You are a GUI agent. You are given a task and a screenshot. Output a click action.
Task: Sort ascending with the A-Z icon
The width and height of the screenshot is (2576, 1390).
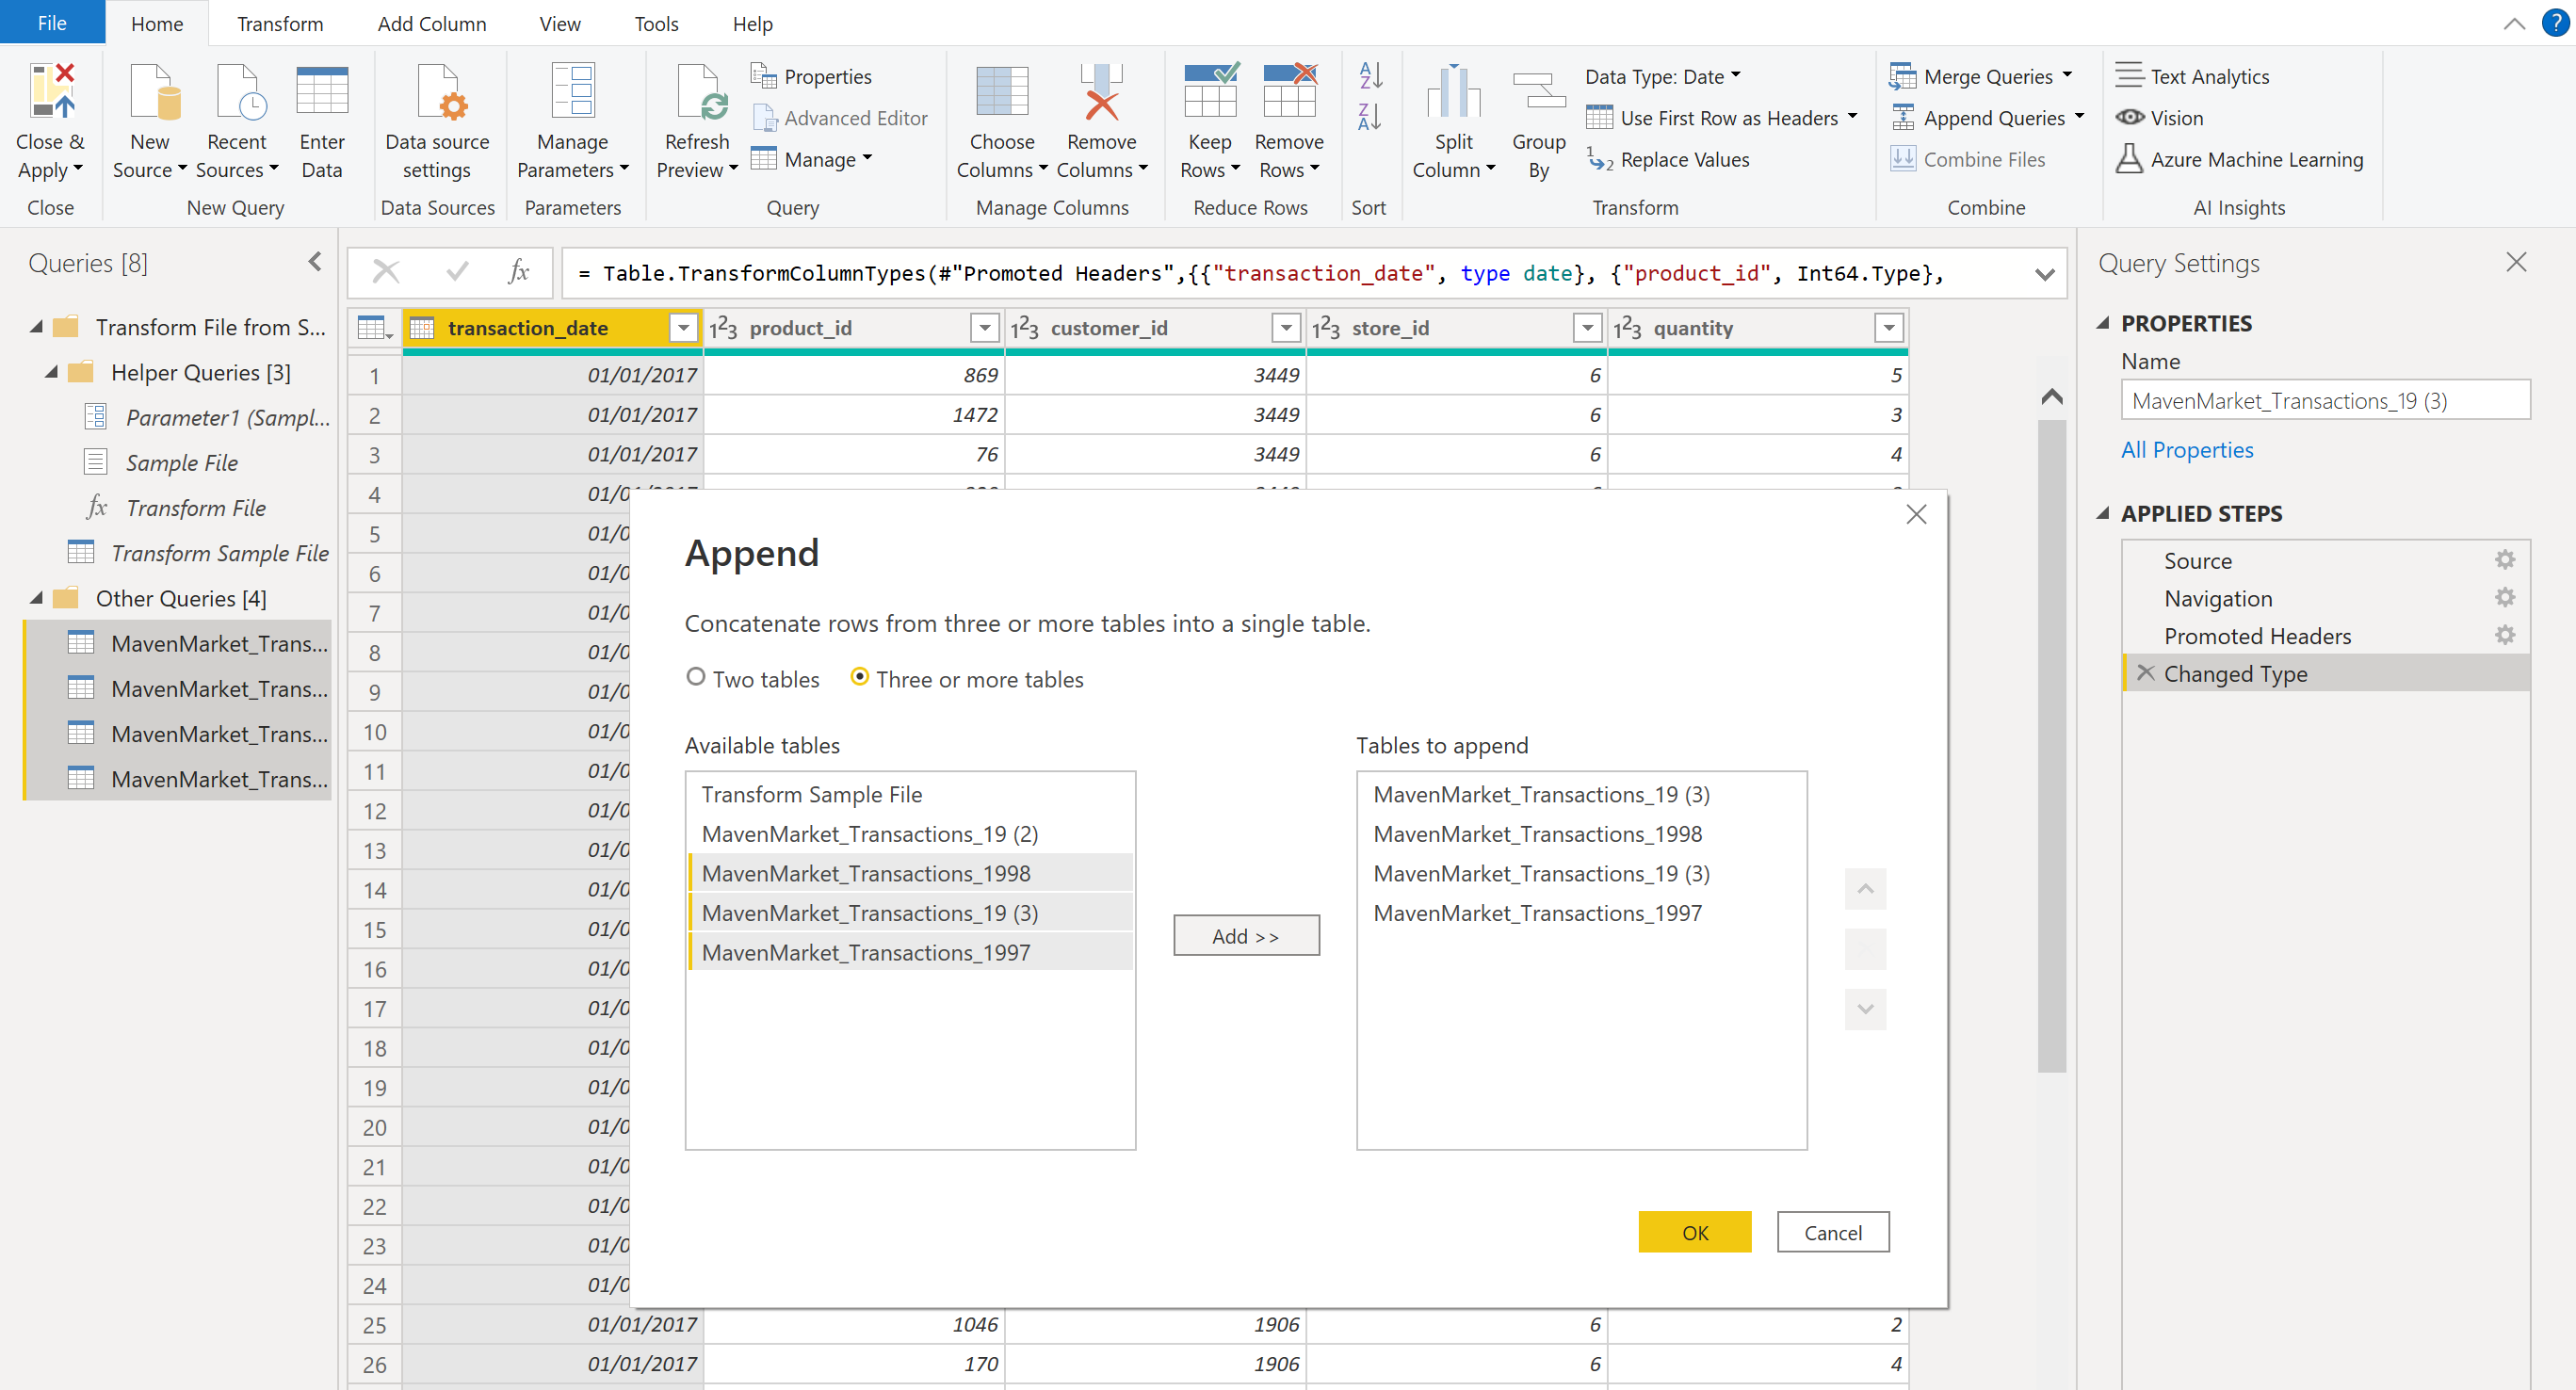coord(1369,75)
